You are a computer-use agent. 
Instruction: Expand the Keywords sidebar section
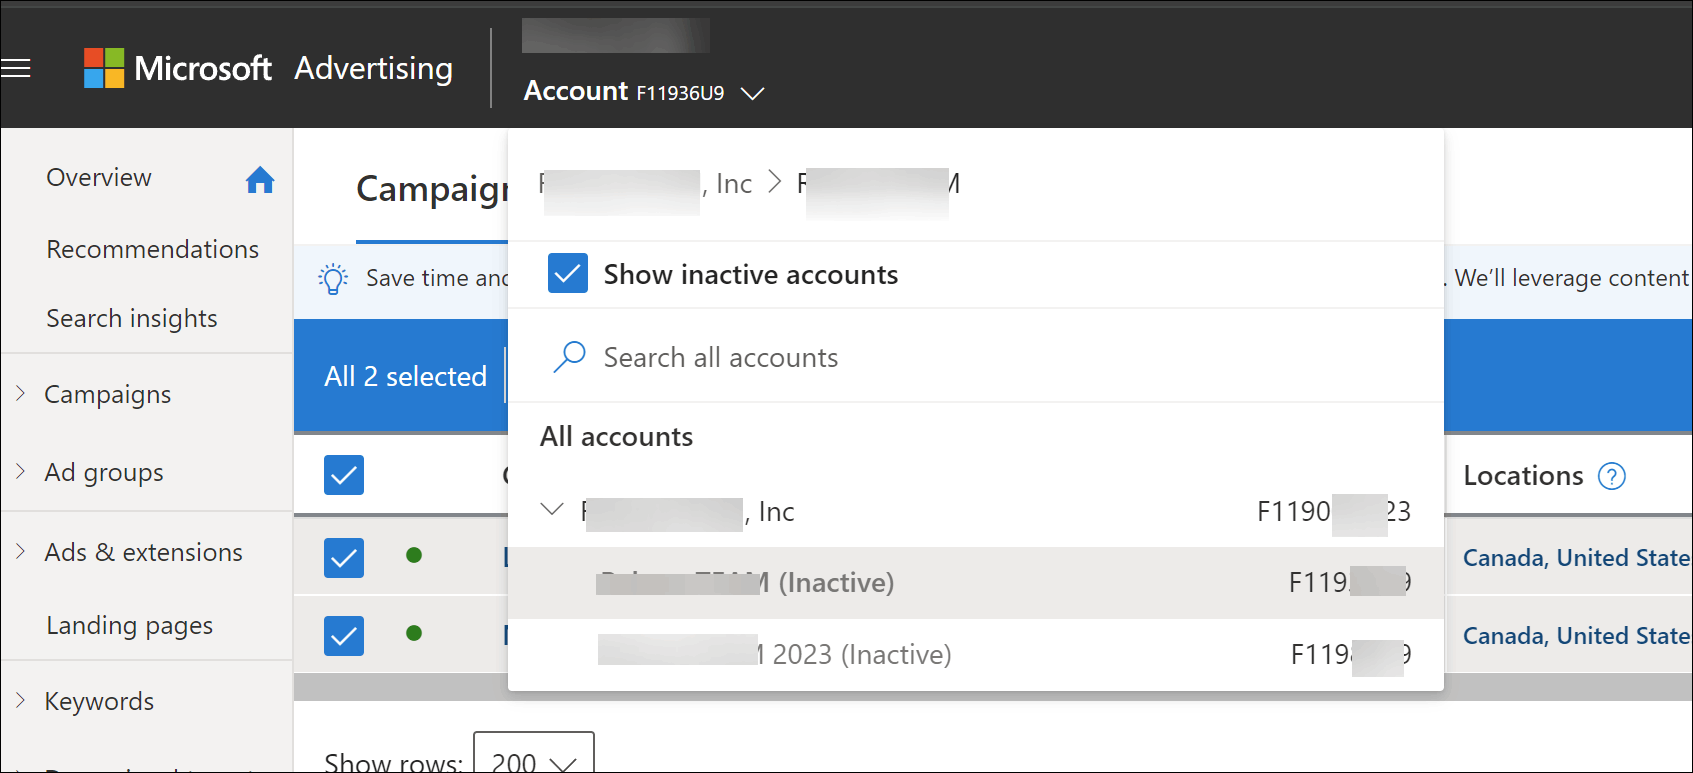pos(20,700)
